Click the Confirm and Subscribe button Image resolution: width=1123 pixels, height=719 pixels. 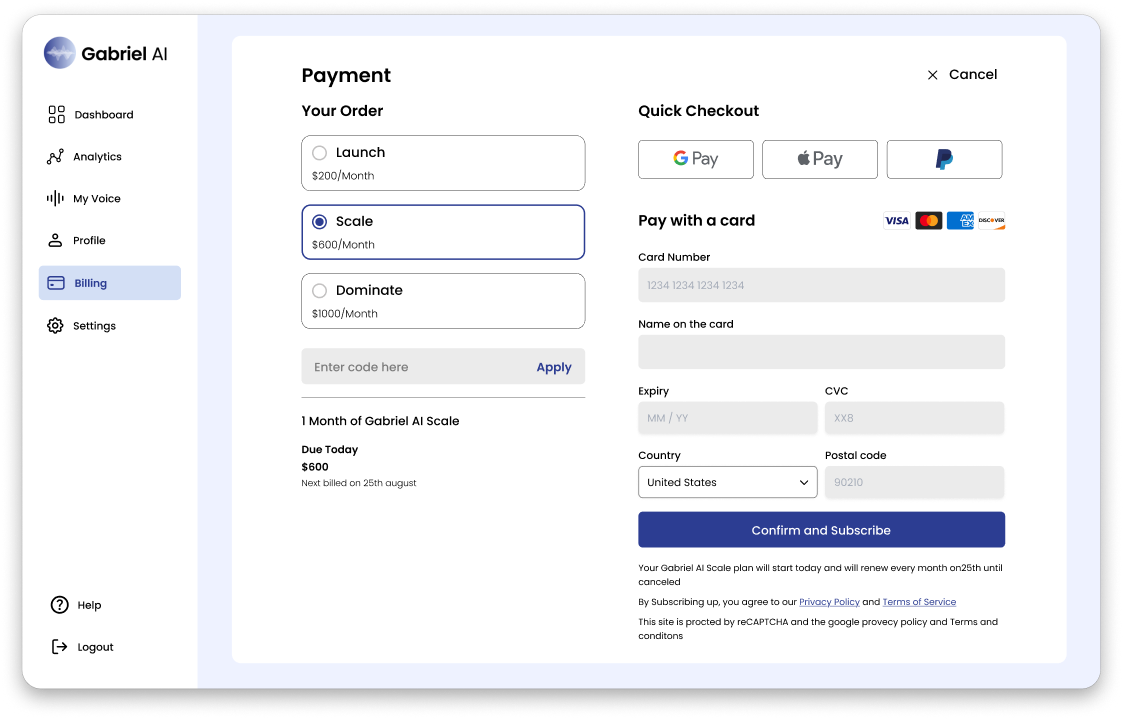(x=821, y=530)
